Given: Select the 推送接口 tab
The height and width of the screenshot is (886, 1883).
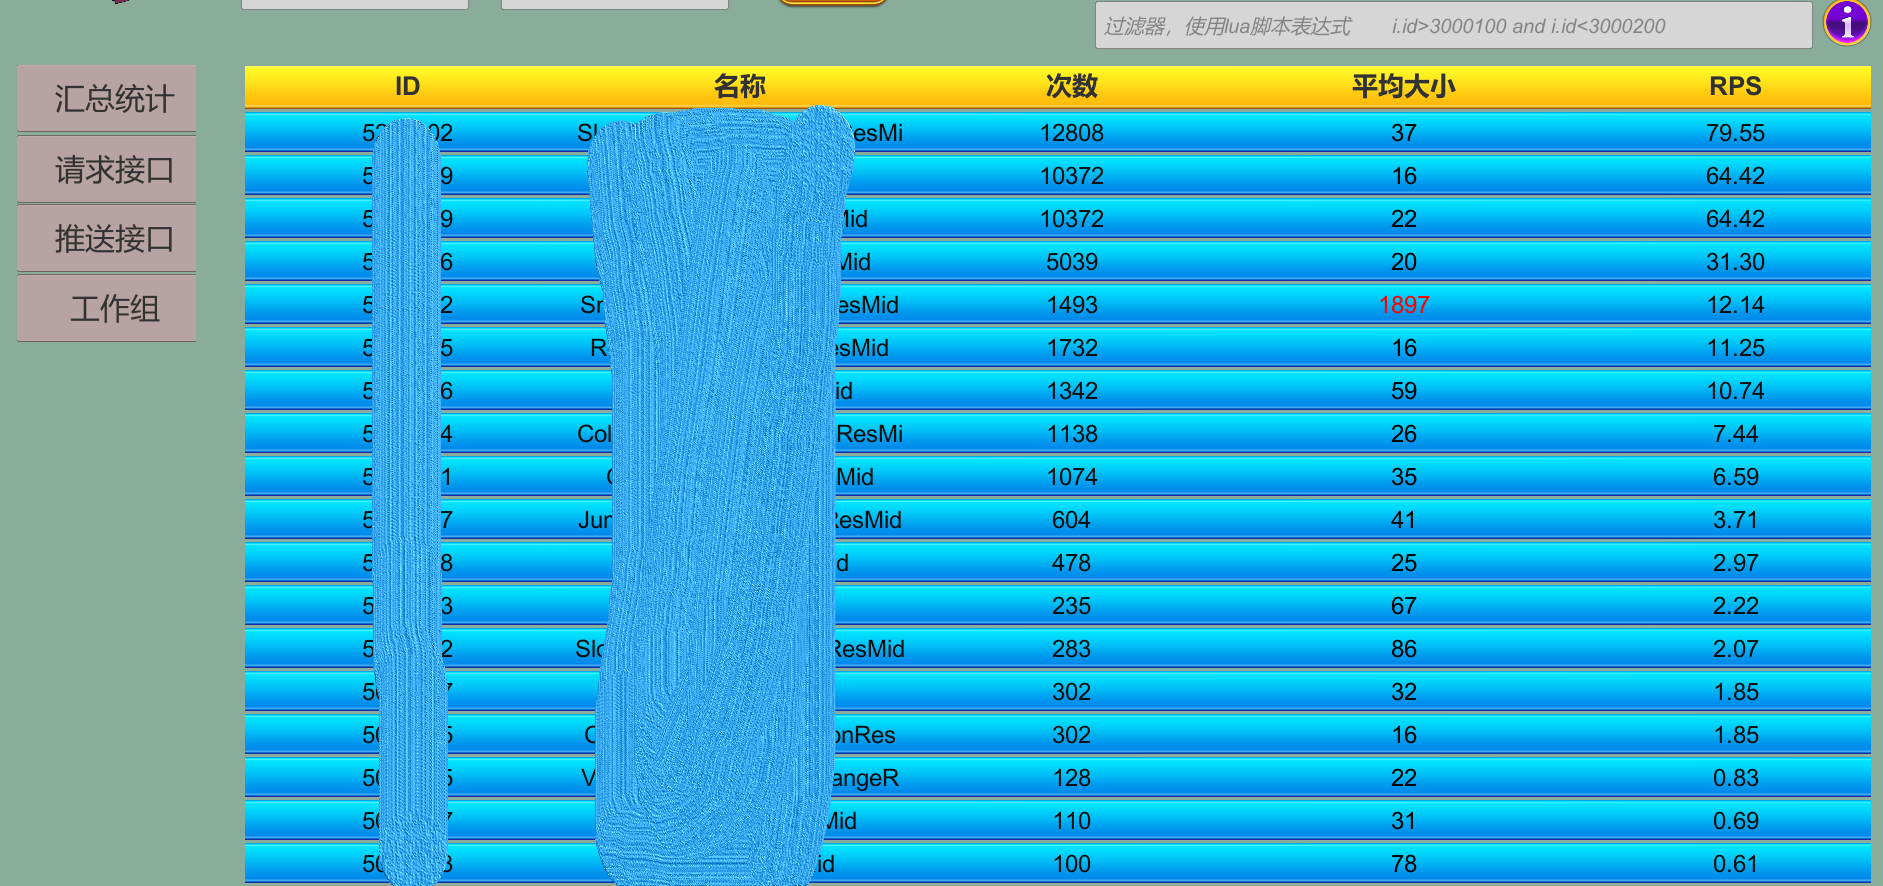Looking at the screenshot, I should point(107,239).
